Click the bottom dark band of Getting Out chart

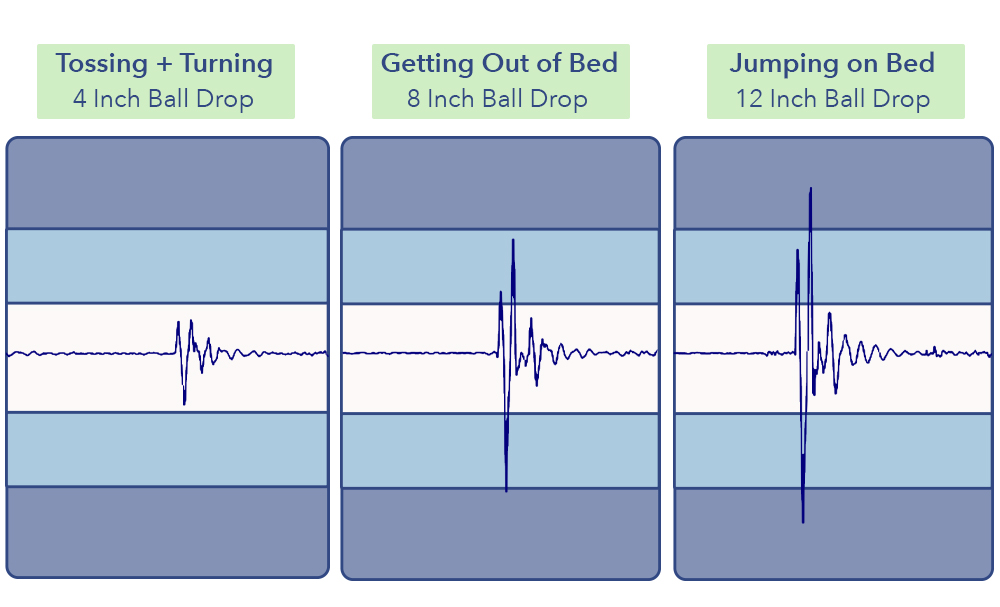pyautogui.click(x=501, y=534)
